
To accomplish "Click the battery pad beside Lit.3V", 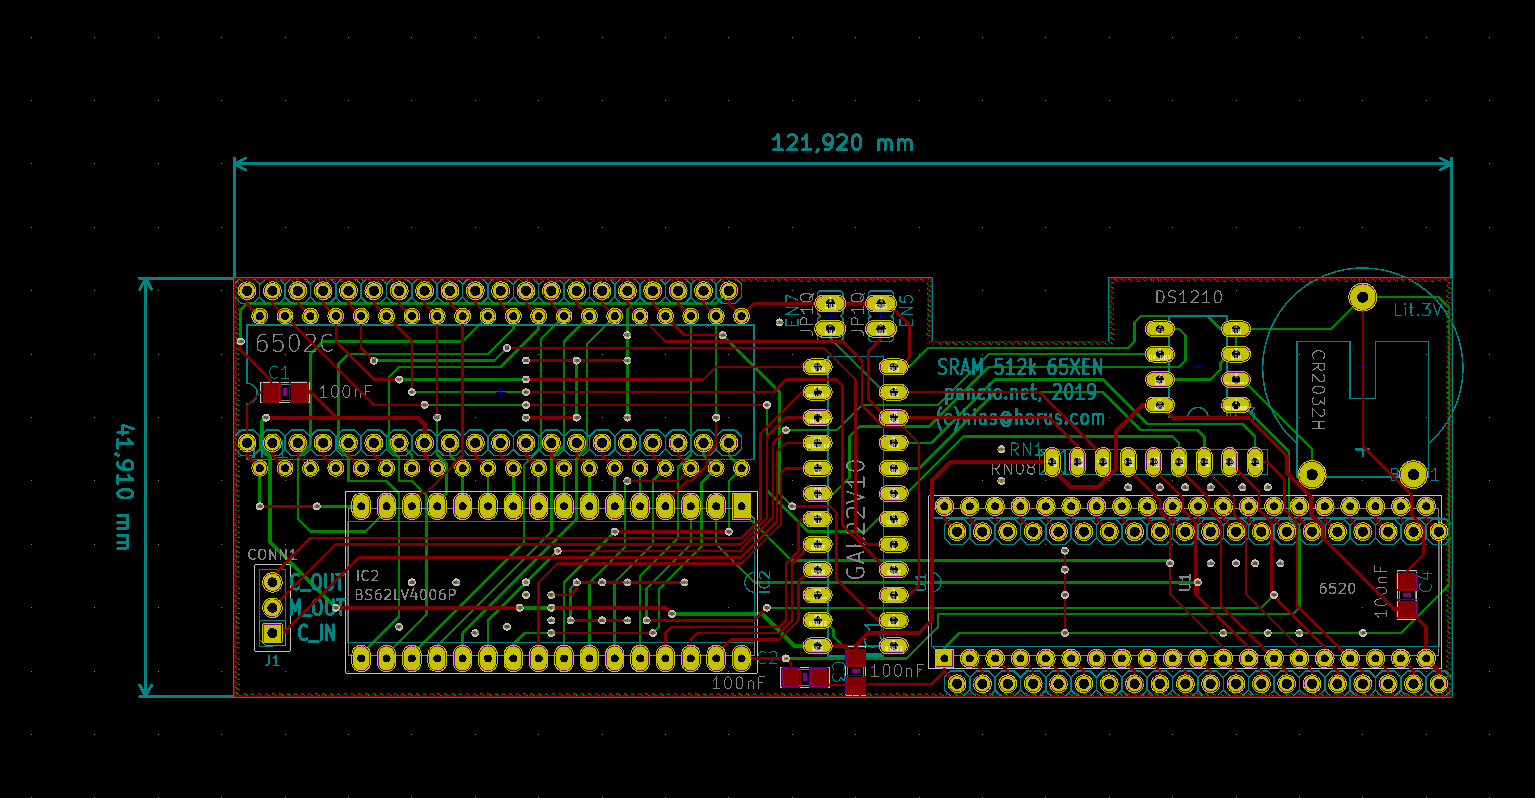I will [x=1362, y=296].
